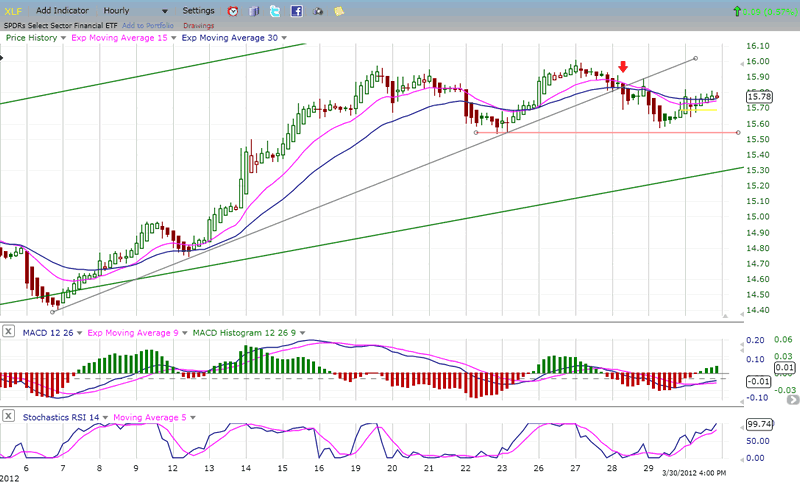Expand Price History options arrow
The image size is (800, 483).
[x=64, y=37]
